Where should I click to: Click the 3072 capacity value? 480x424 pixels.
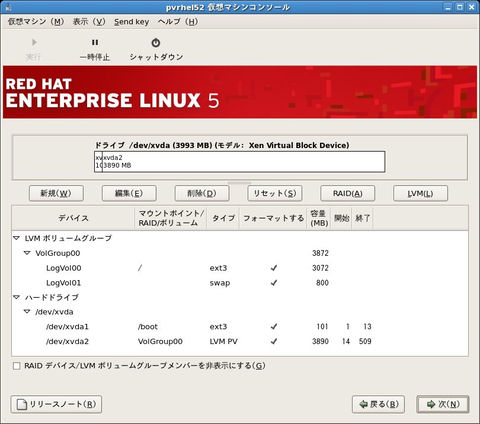[x=320, y=268]
